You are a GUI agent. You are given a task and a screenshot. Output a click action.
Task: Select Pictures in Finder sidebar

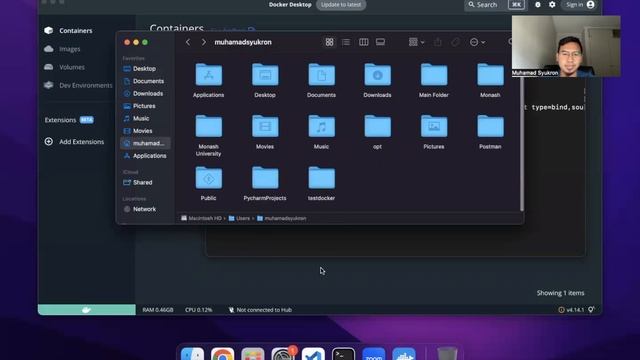tap(145, 106)
